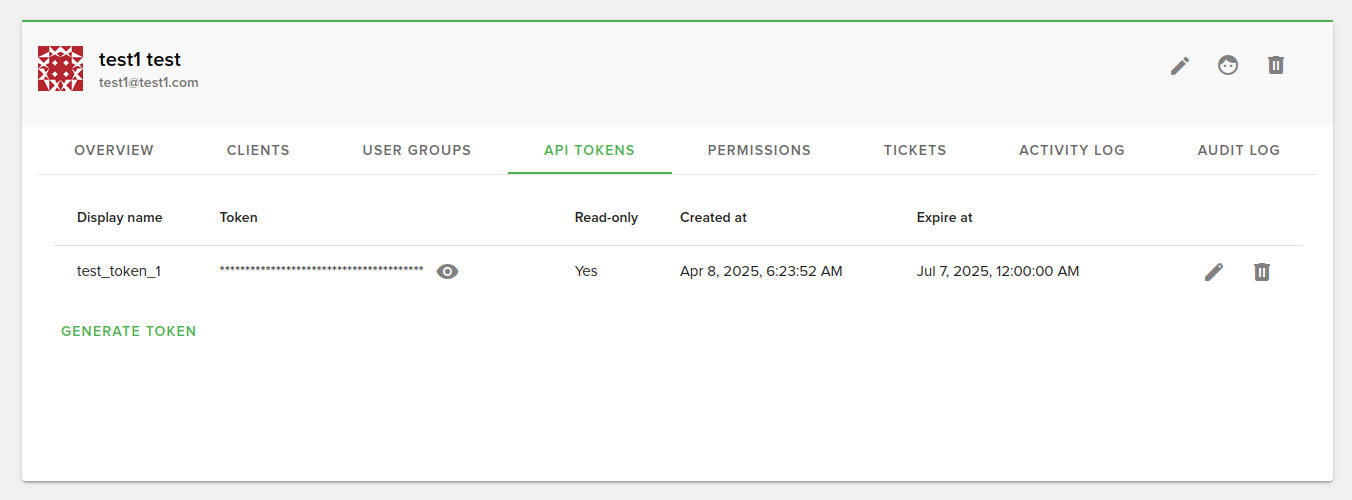
Task: Click the impersonate user face icon
Action: coord(1228,66)
